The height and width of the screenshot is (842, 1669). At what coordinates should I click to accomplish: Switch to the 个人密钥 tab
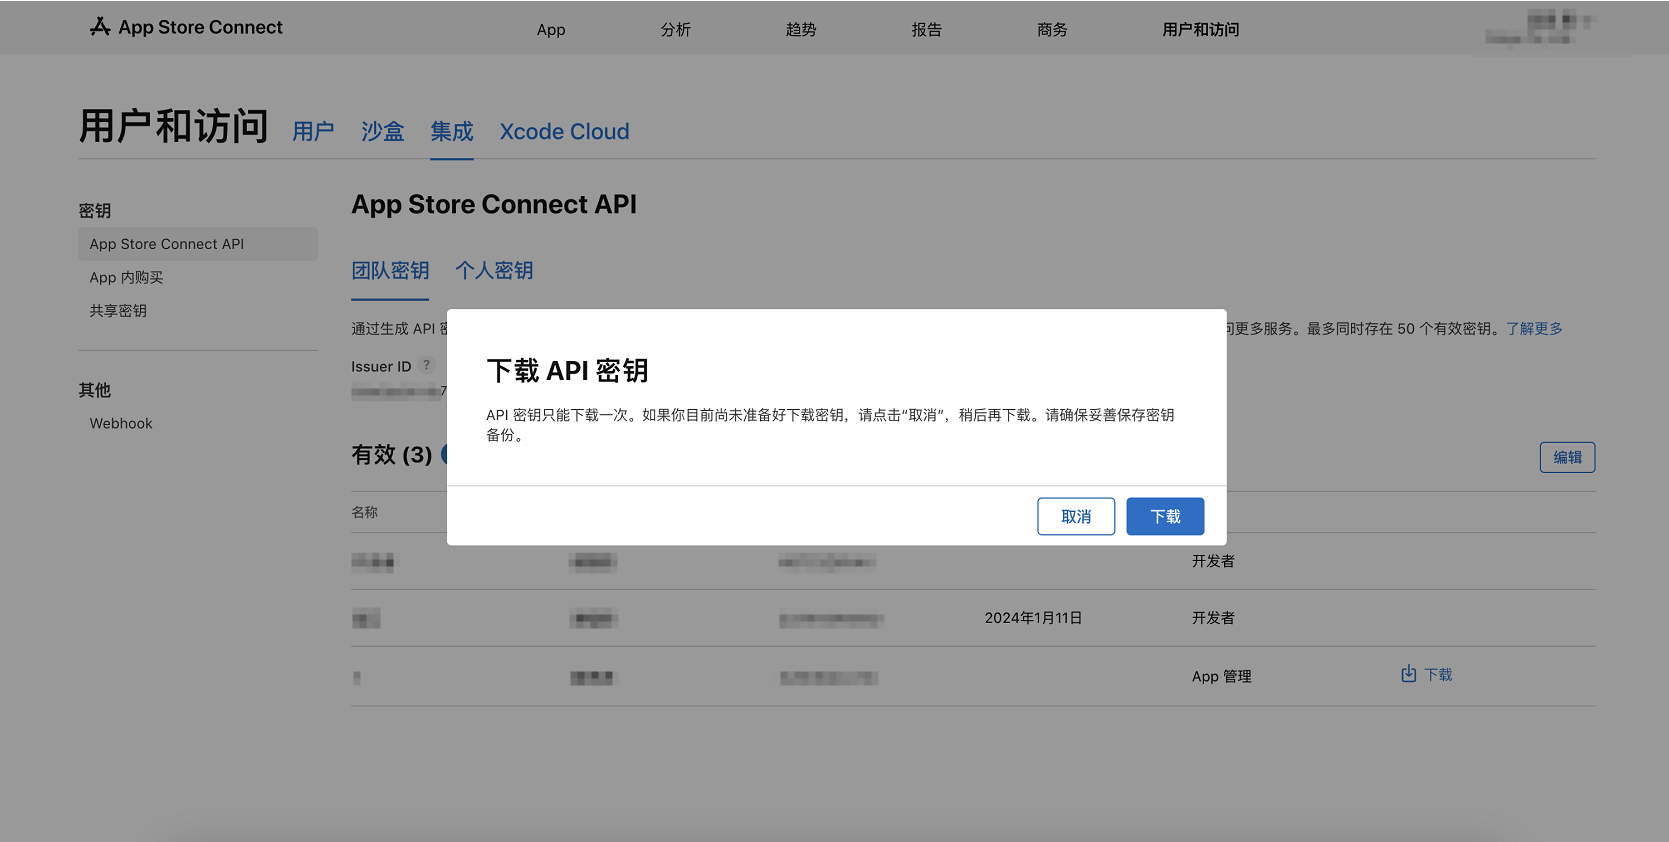494,270
